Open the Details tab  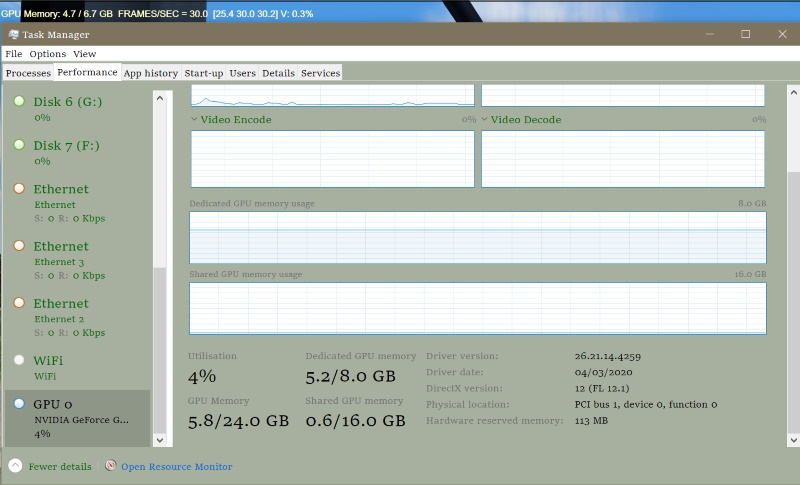pos(278,73)
